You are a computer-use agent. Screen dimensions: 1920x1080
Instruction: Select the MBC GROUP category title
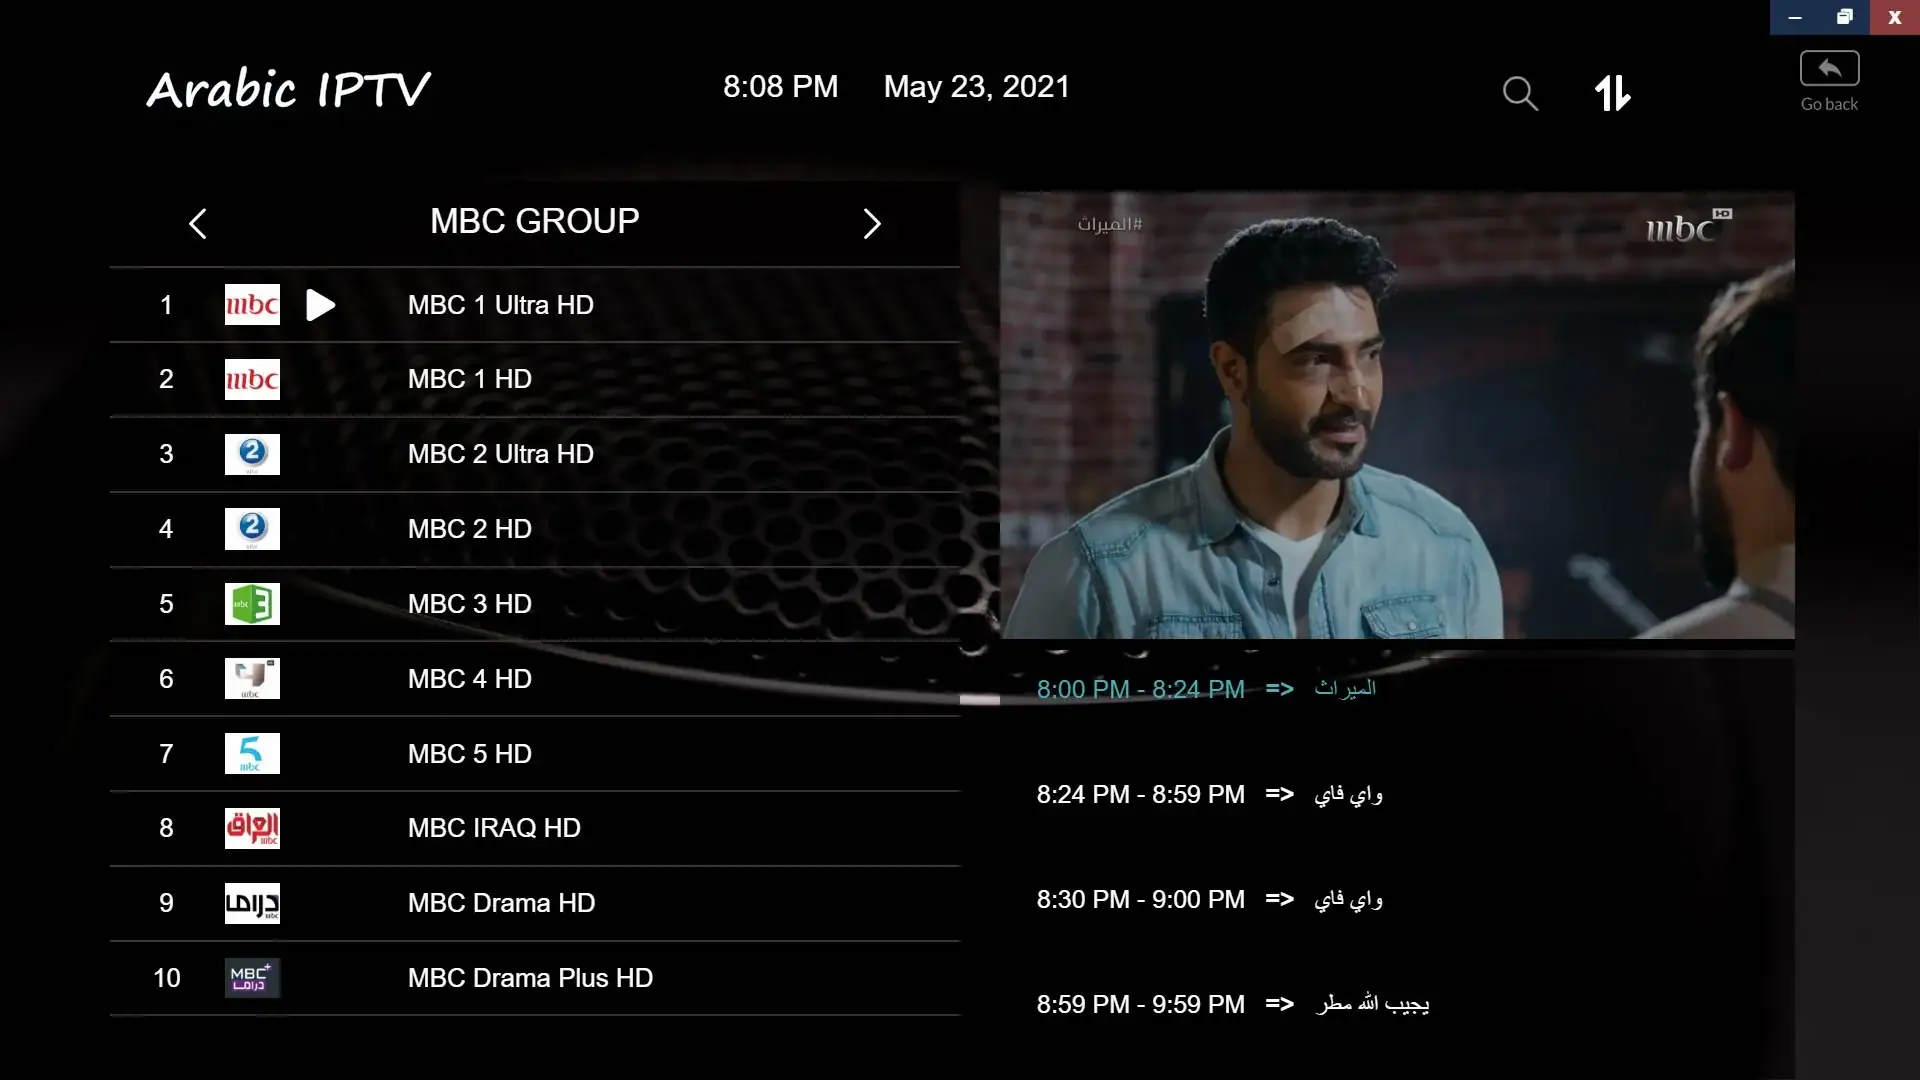click(534, 221)
